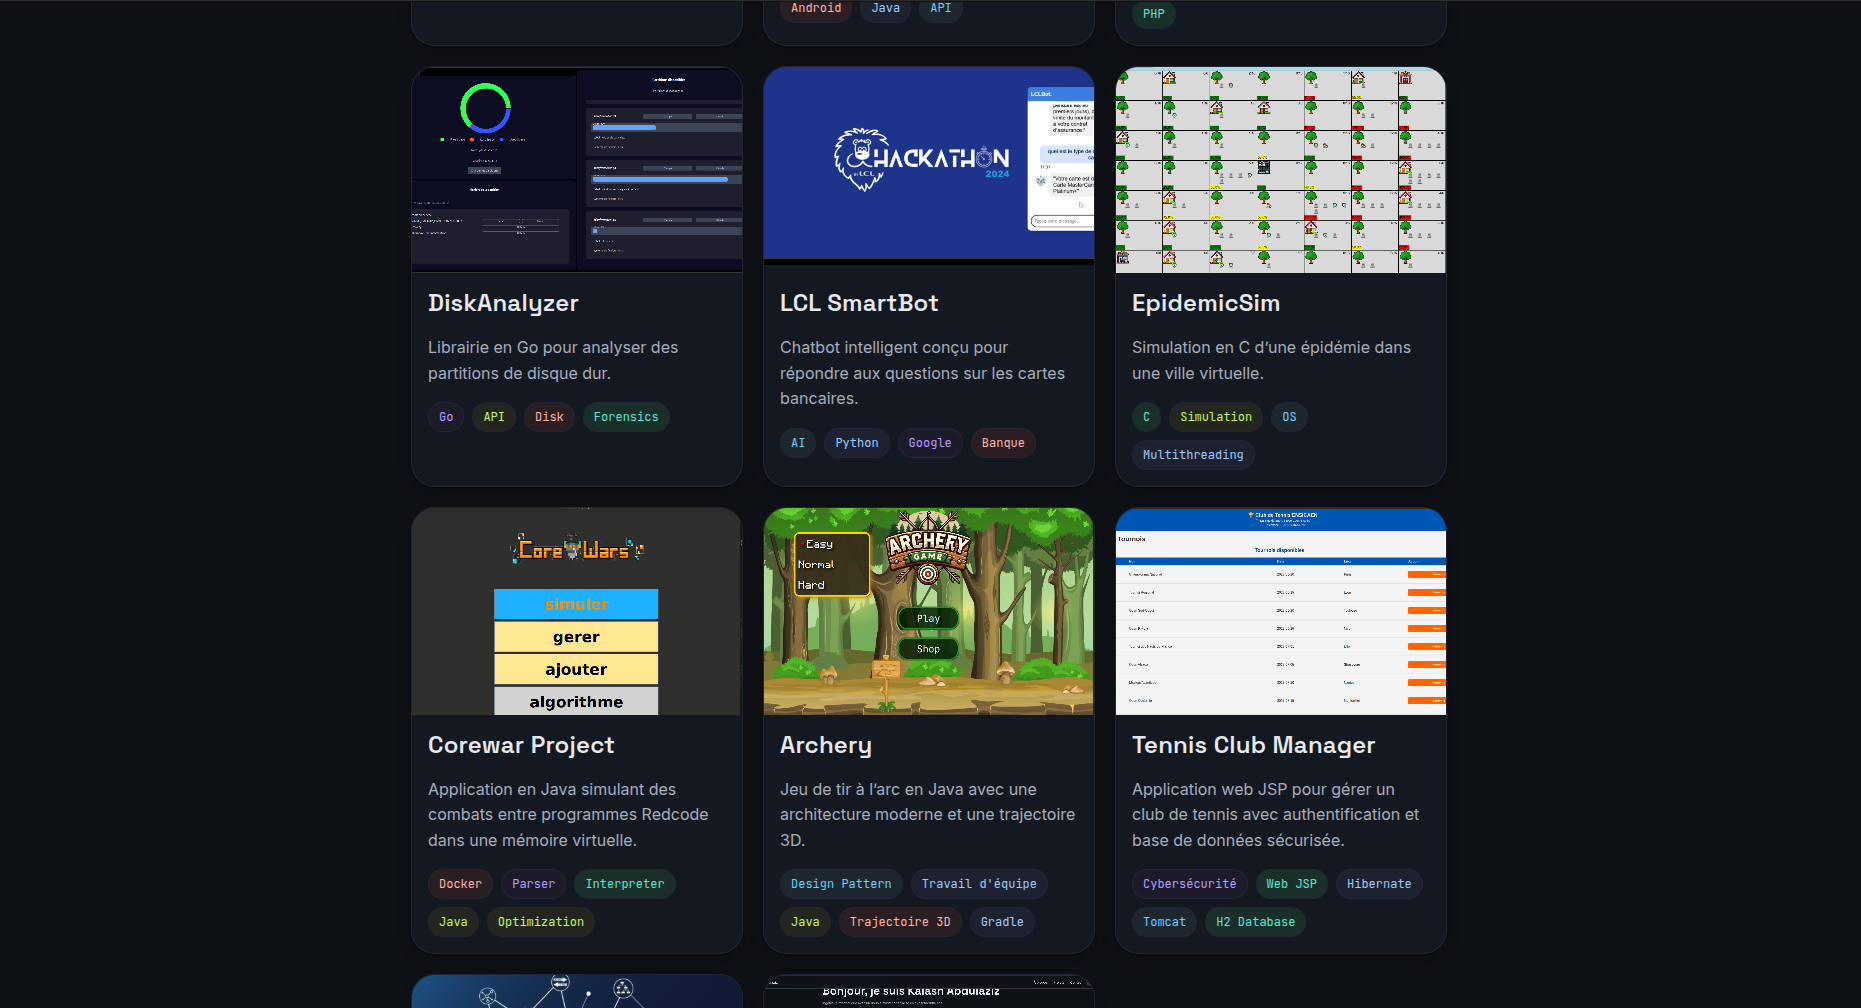The width and height of the screenshot is (1861, 1008).
Task: Click the LCL SmartBot heading
Action: 859,303
